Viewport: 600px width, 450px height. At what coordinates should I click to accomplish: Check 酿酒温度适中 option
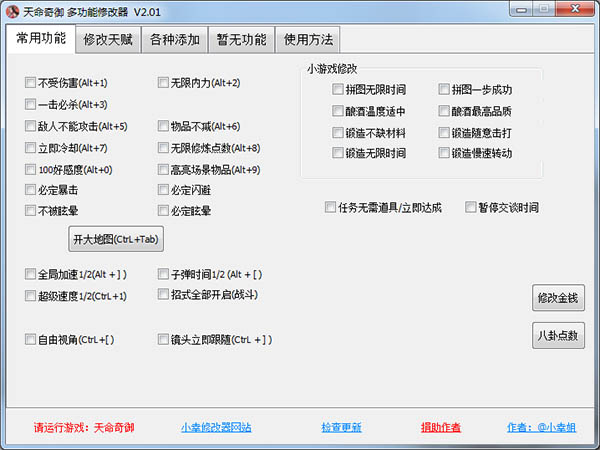[338, 111]
